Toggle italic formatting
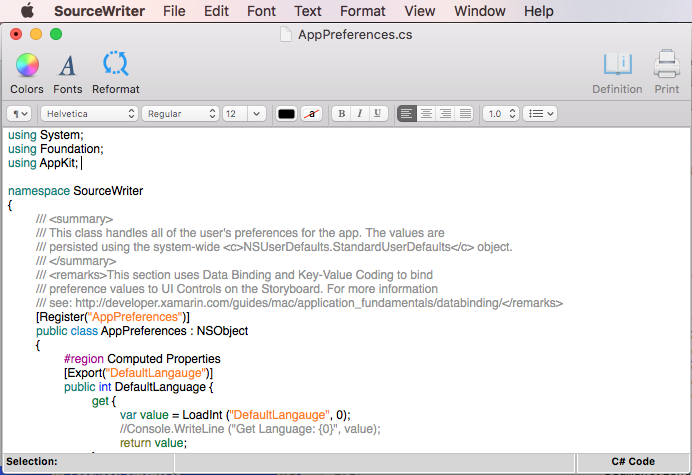This screenshot has height=475, width=692. click(360, 114)
